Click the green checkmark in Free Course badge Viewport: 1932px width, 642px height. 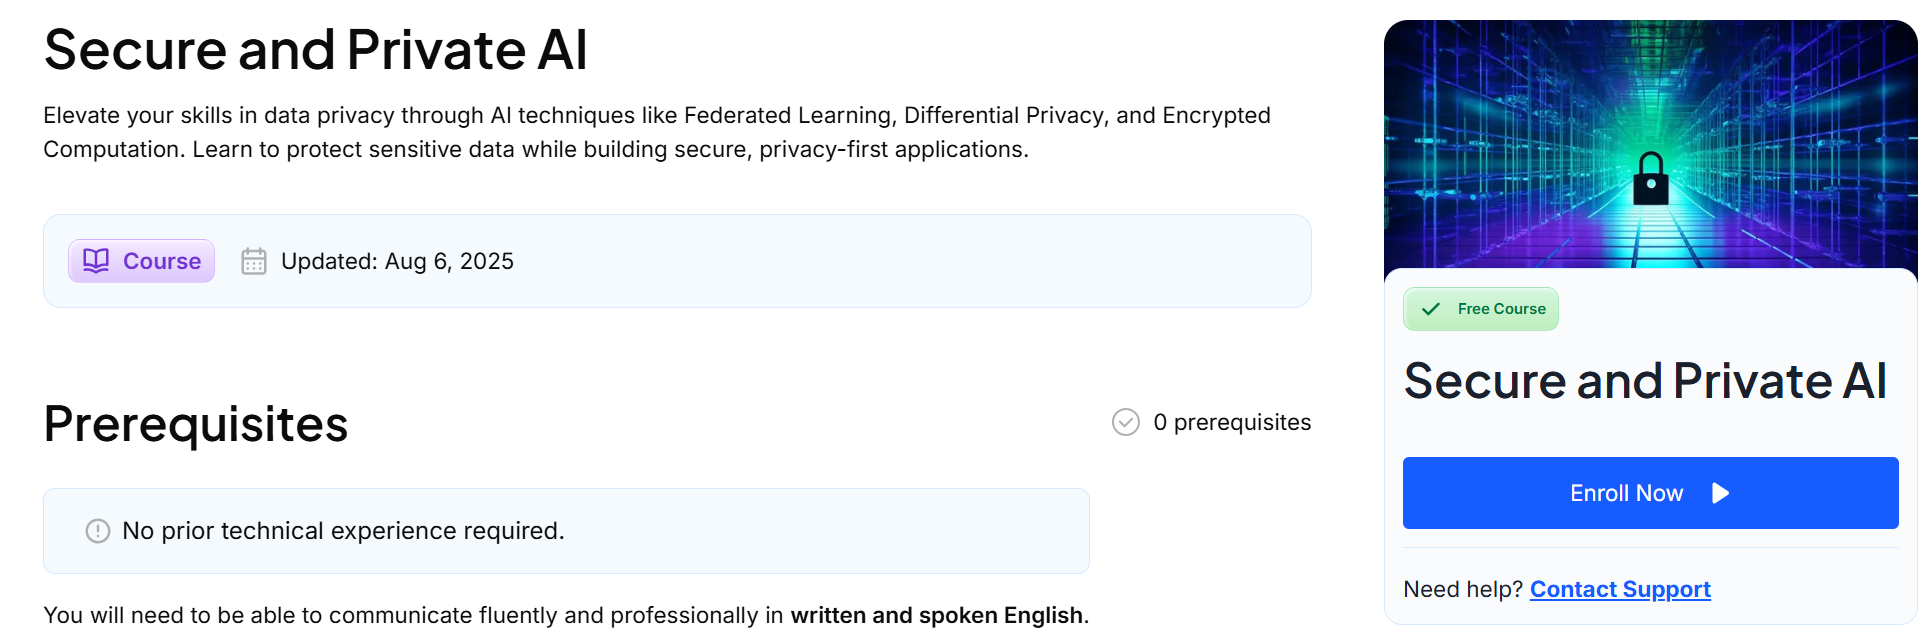(x=1431, y=309)
